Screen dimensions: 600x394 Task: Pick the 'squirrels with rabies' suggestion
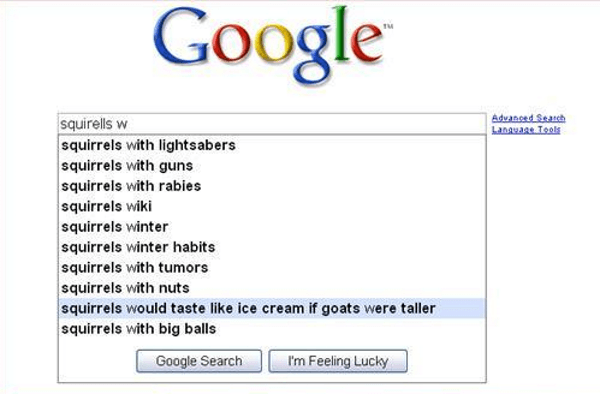(x=272, y=186)
